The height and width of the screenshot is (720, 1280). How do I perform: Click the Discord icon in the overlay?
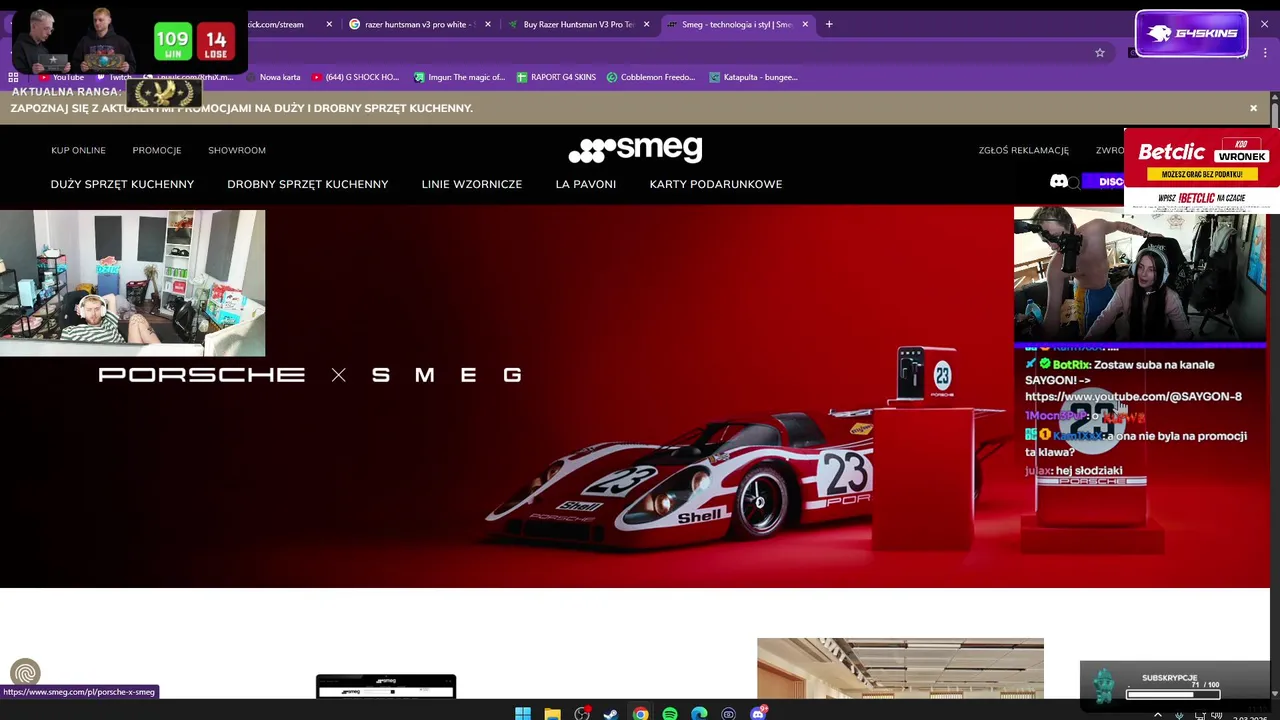[1059, 182]
